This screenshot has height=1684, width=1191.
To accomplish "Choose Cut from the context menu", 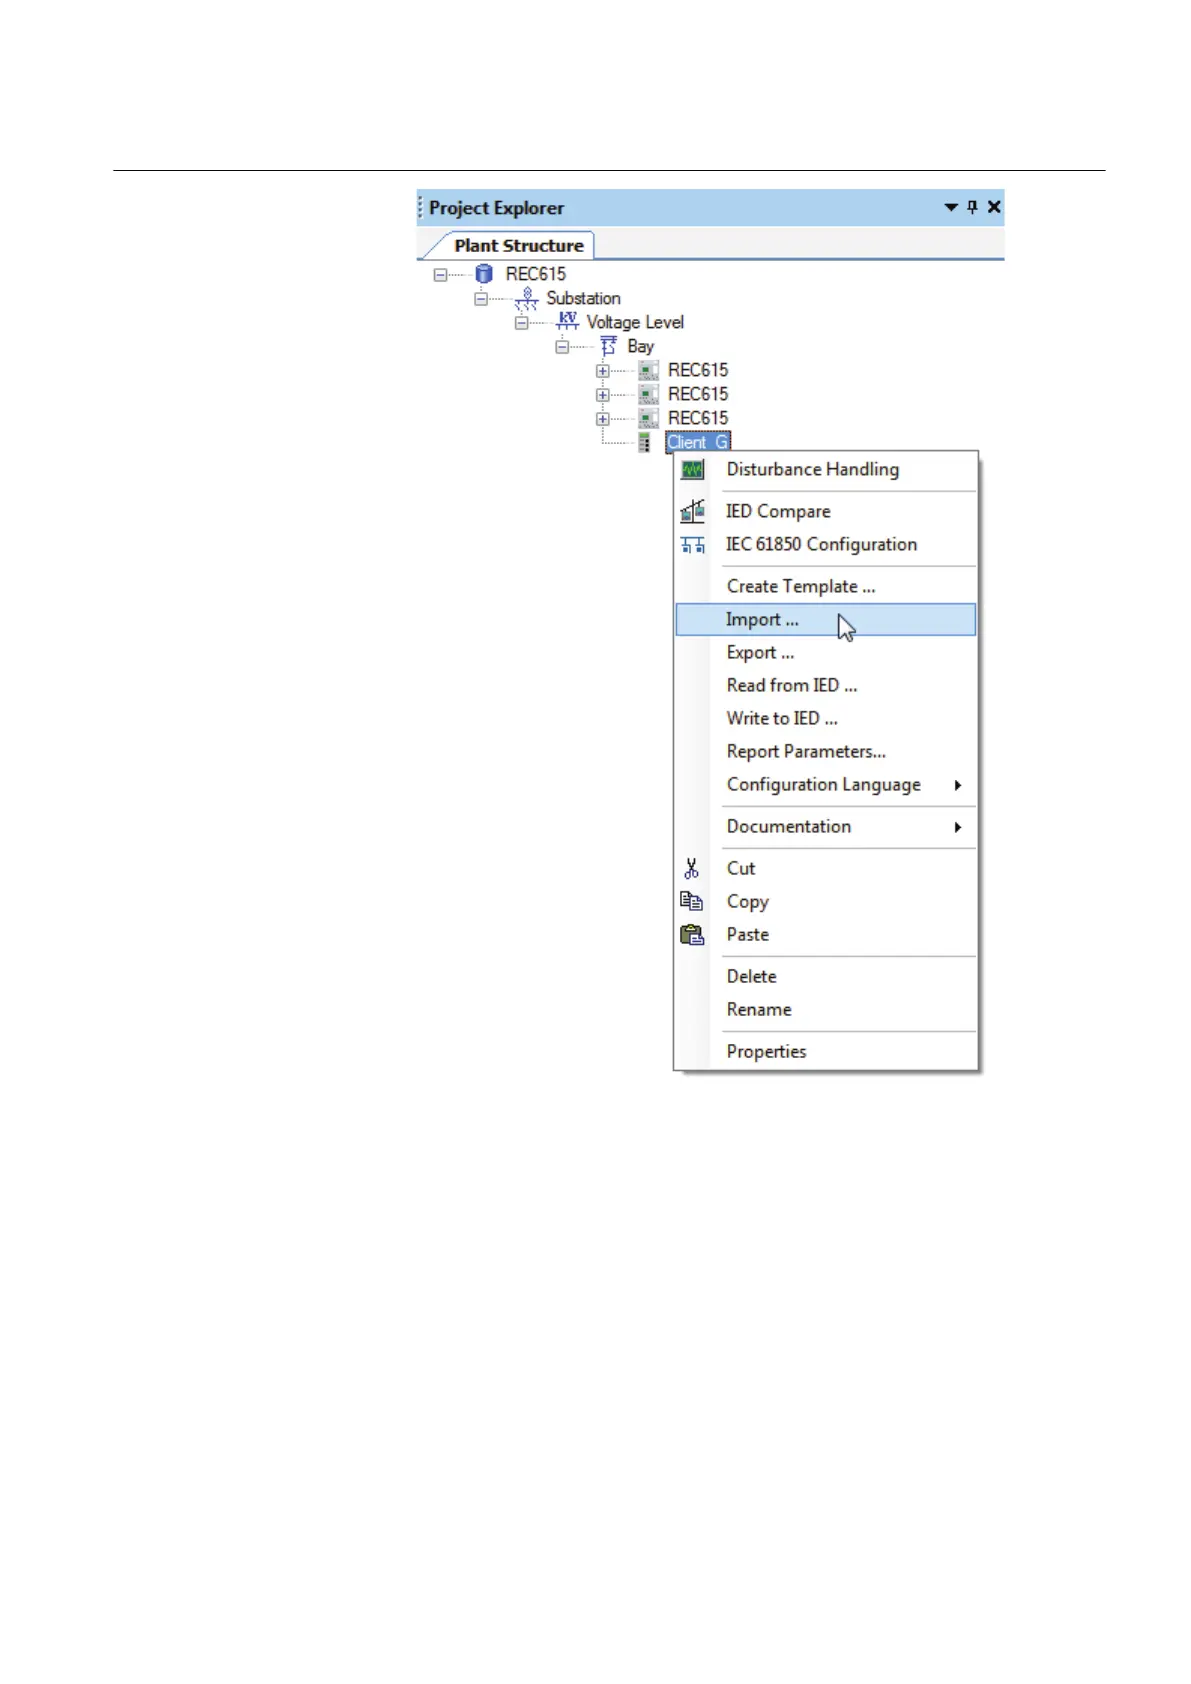I will [826, 868].
